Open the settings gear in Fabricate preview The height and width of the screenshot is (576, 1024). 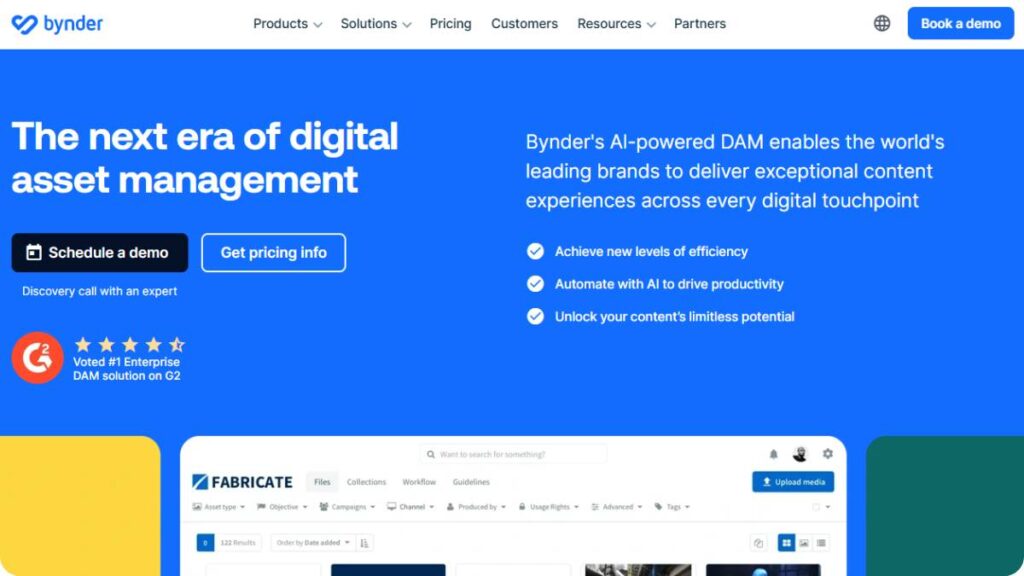coord(827,453)
